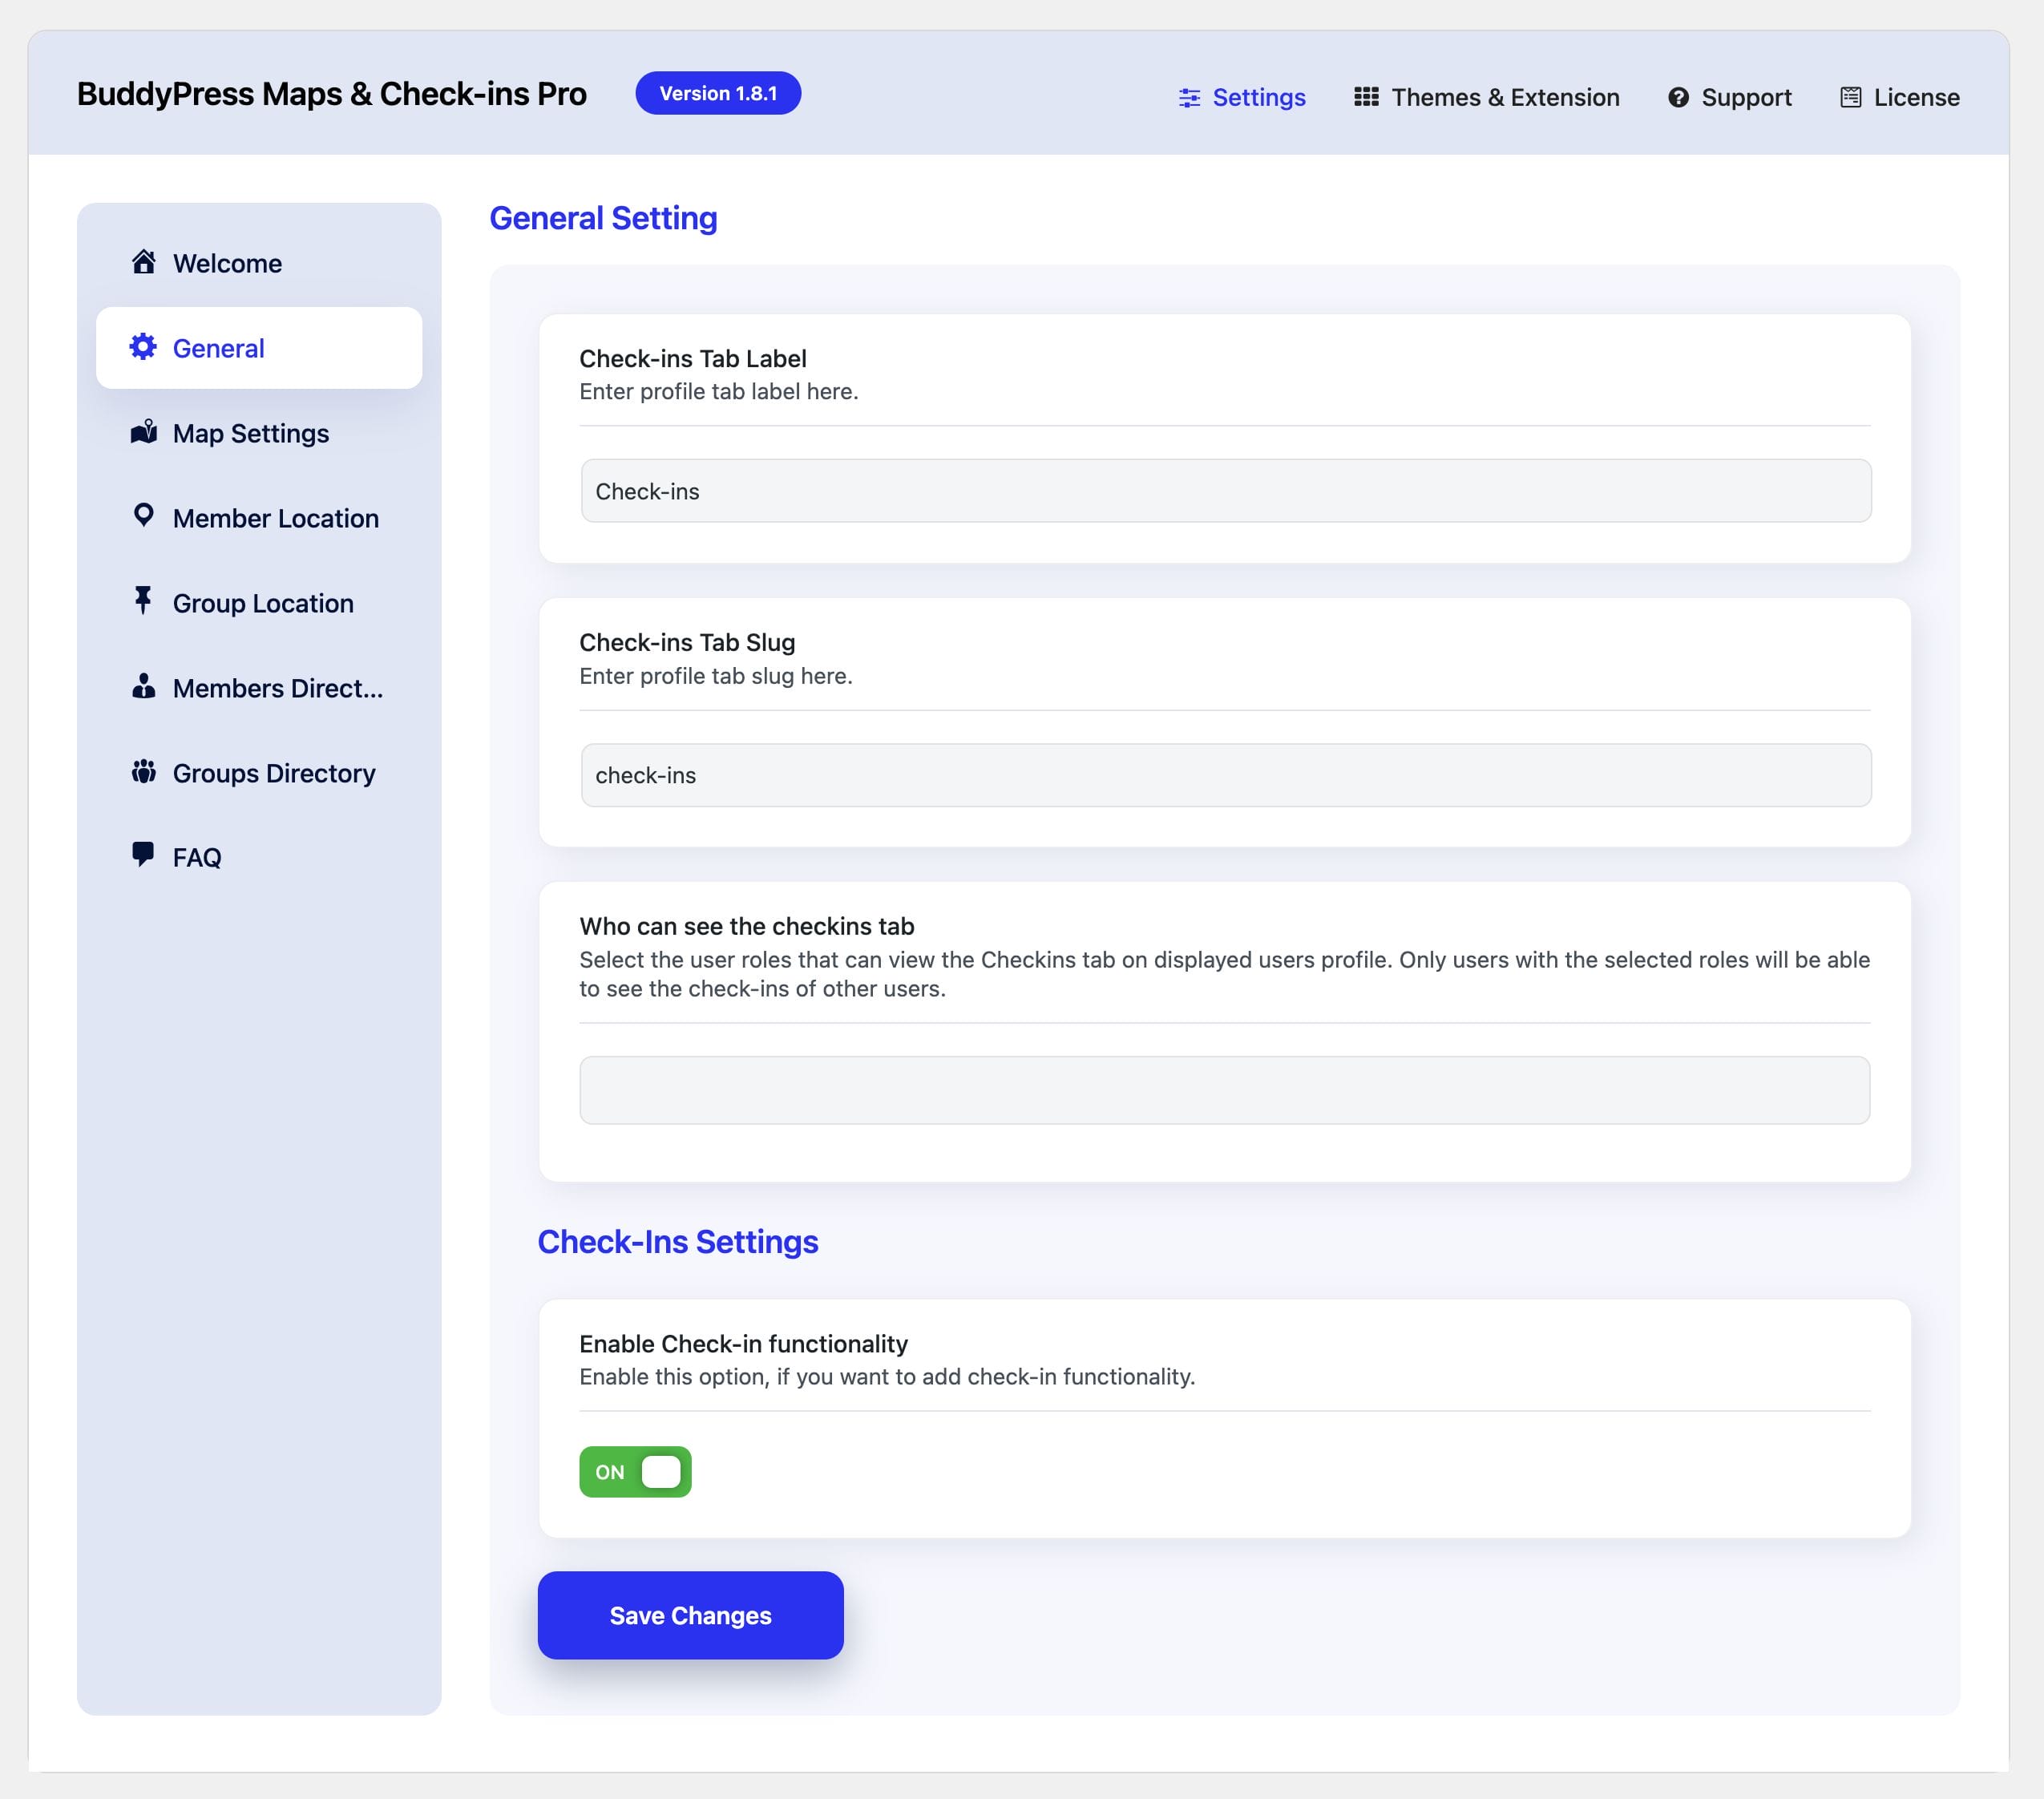Click the Welcome home icon
The image size is (2044, 1799).
tap(143, 262)
